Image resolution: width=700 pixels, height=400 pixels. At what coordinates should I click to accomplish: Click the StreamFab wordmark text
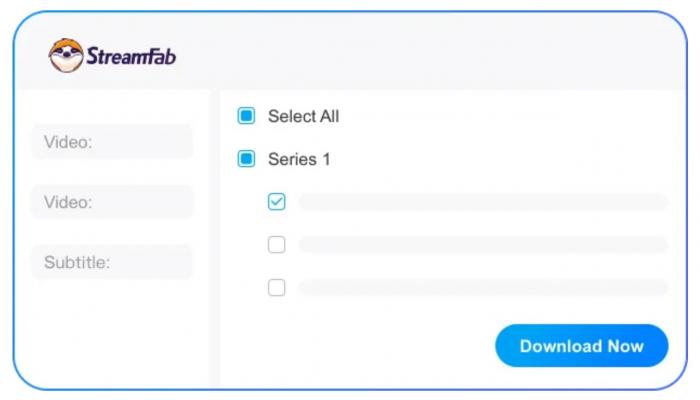coord(131,56)
